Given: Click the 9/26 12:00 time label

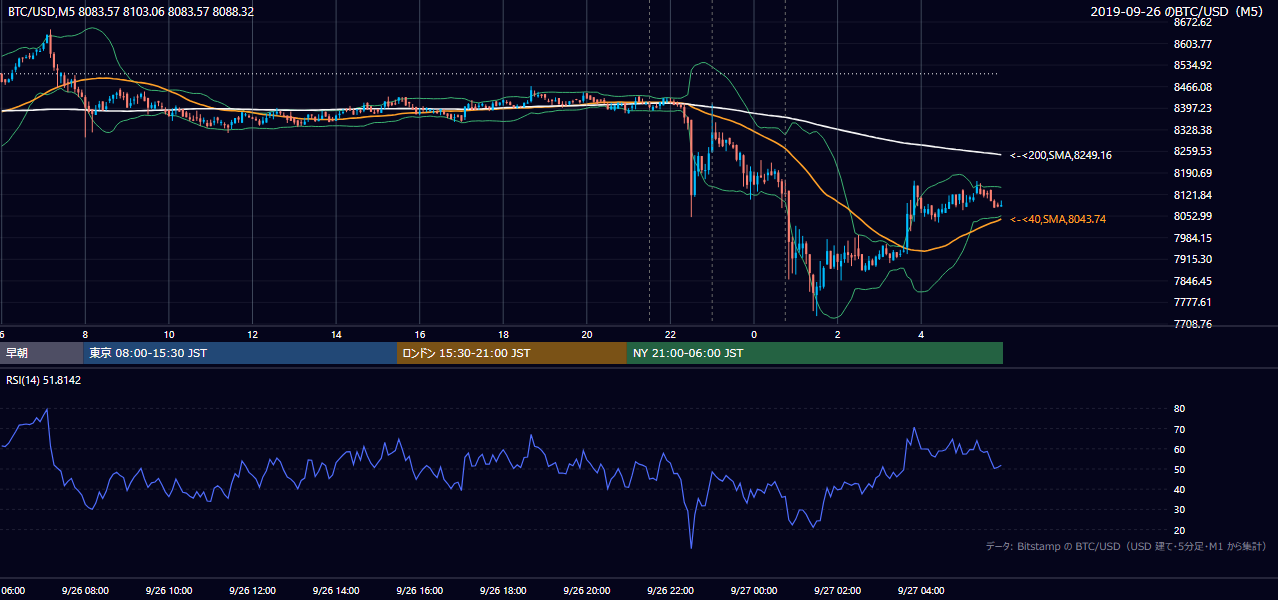Looking at the screenshot, I should pyautogui.click(x=251, y=591).
